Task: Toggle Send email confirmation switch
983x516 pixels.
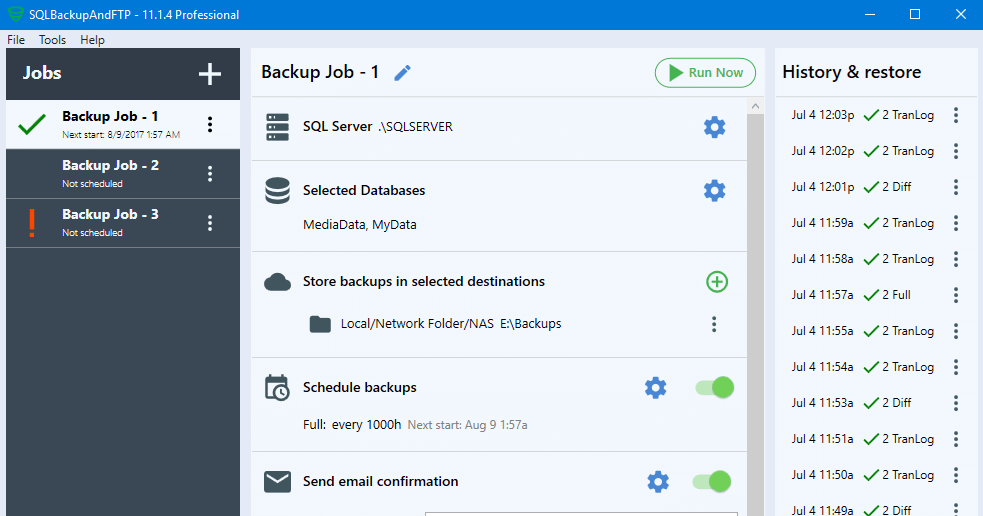Action: coord(712,482)
